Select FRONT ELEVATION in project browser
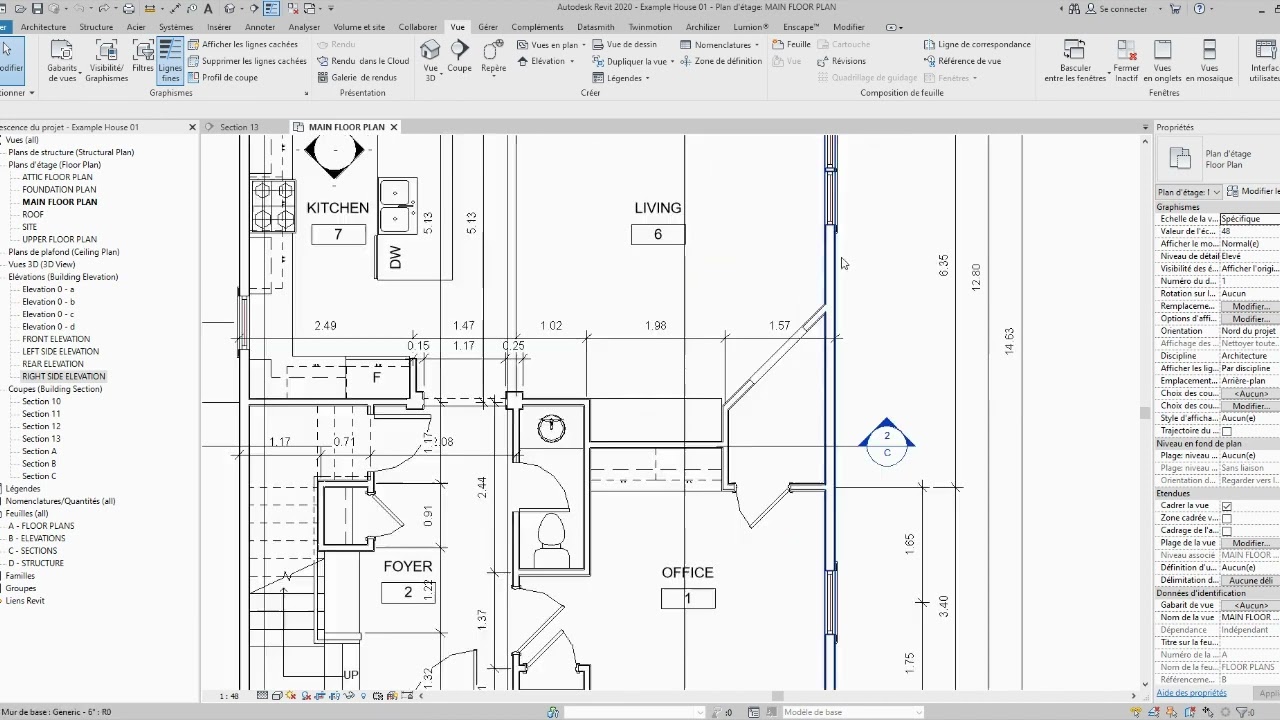 (56, 339)
